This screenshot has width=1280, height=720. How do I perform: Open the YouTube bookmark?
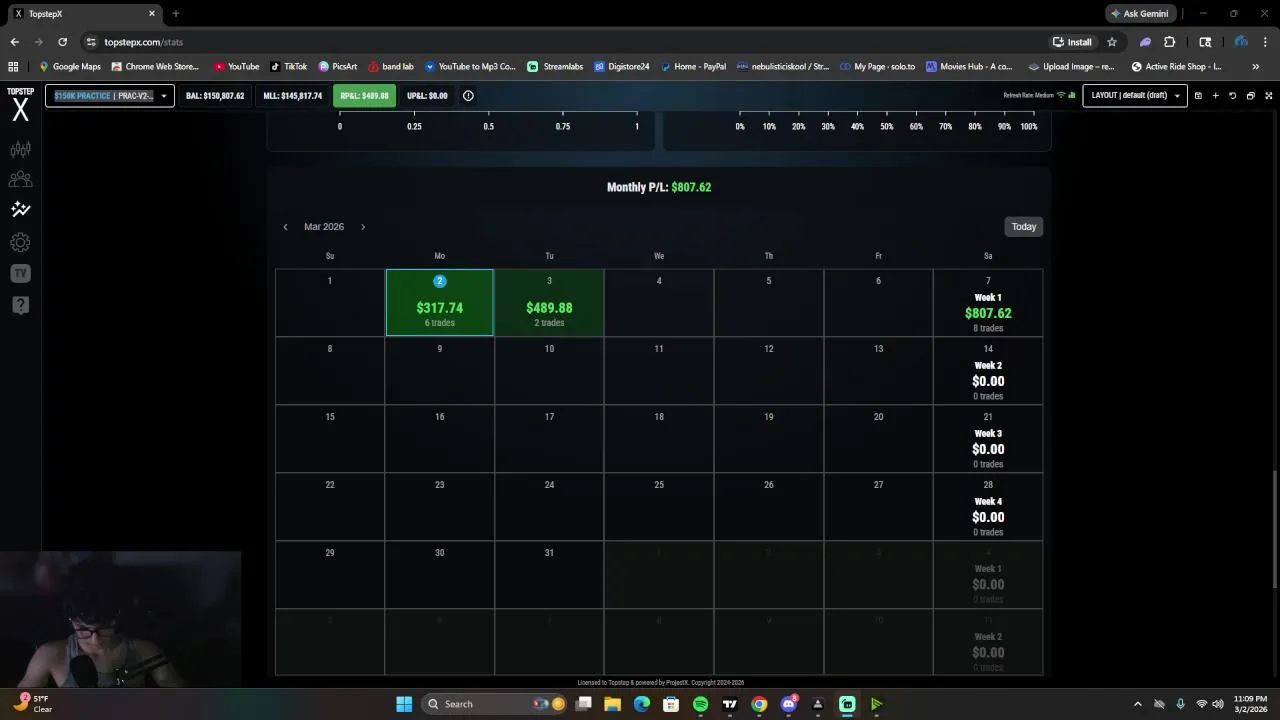pyautogui.click(x=237, y=67)
